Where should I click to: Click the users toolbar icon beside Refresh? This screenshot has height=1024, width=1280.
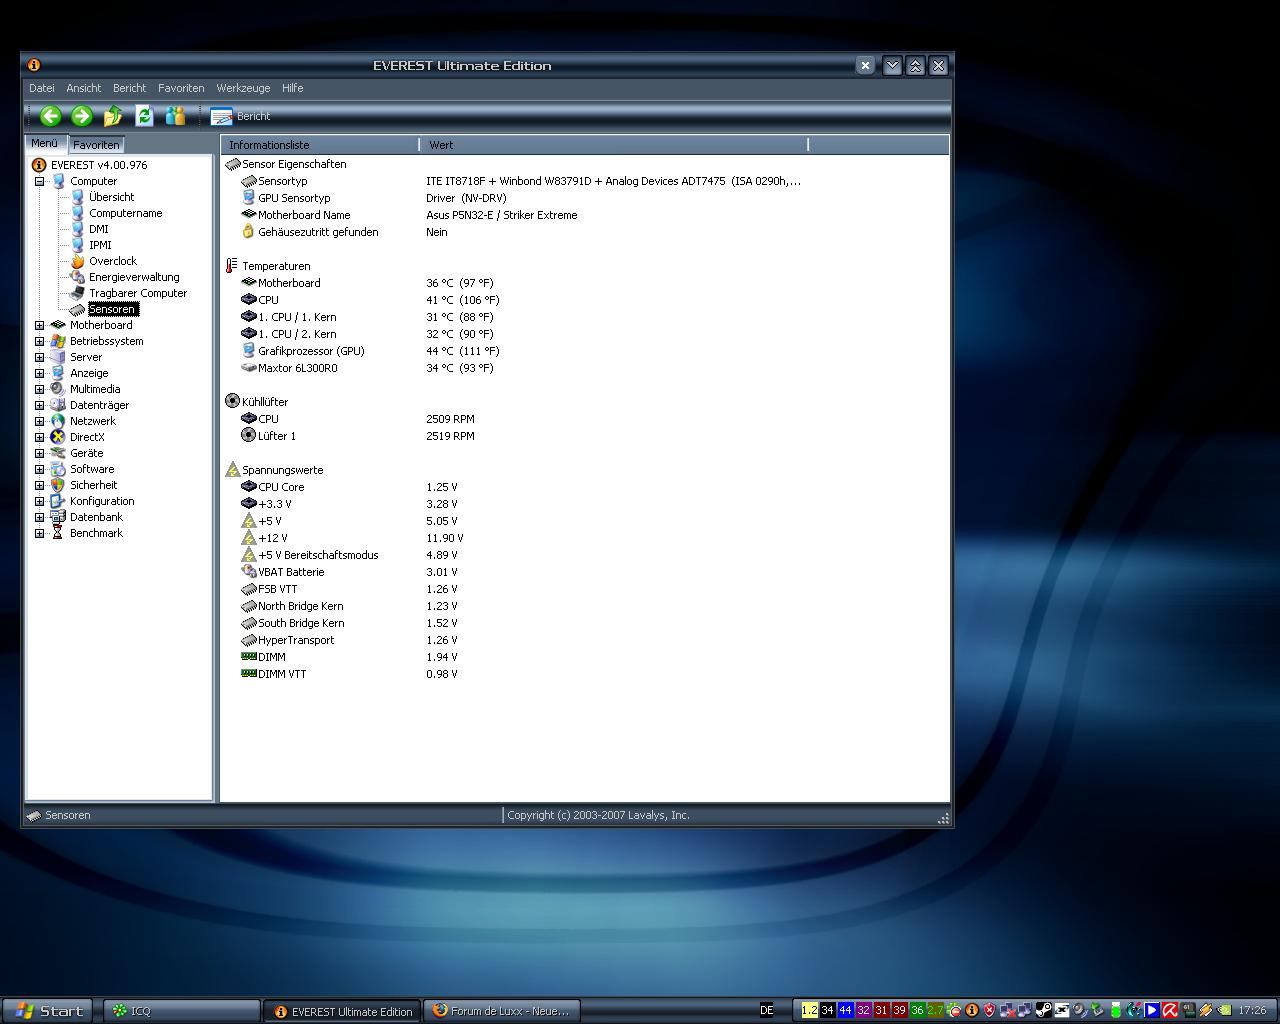(175, 116)
